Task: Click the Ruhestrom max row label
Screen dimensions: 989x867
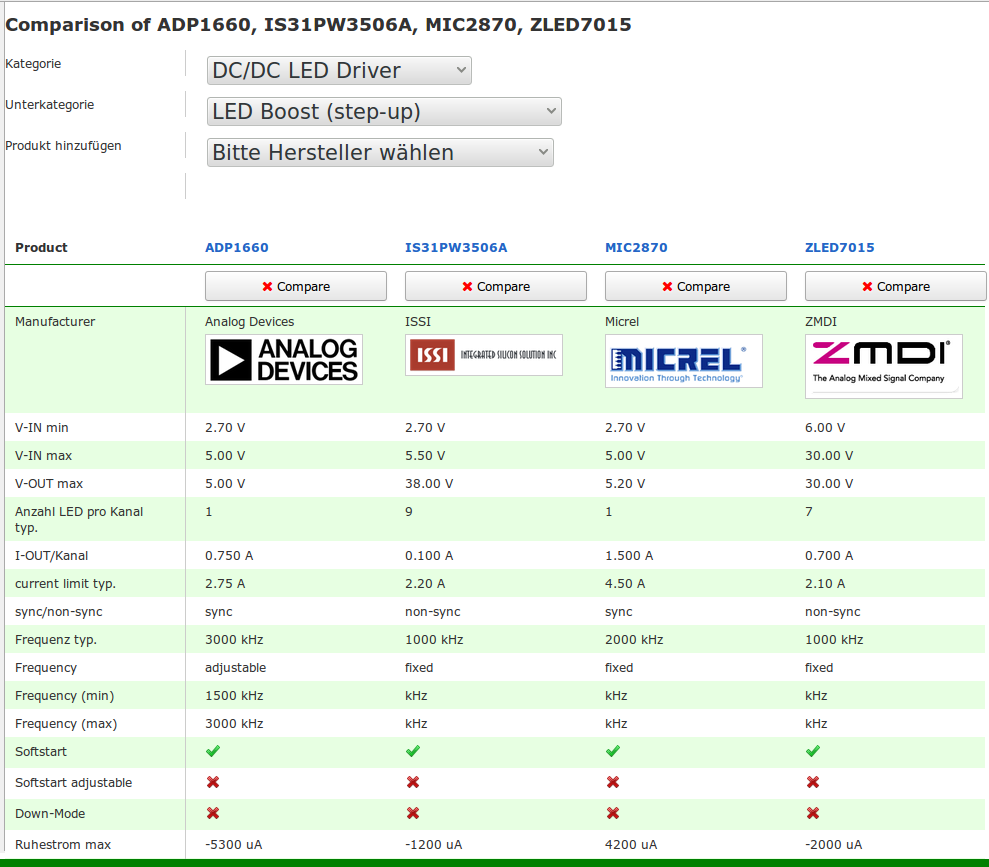Action: click(x=63, y=844)
